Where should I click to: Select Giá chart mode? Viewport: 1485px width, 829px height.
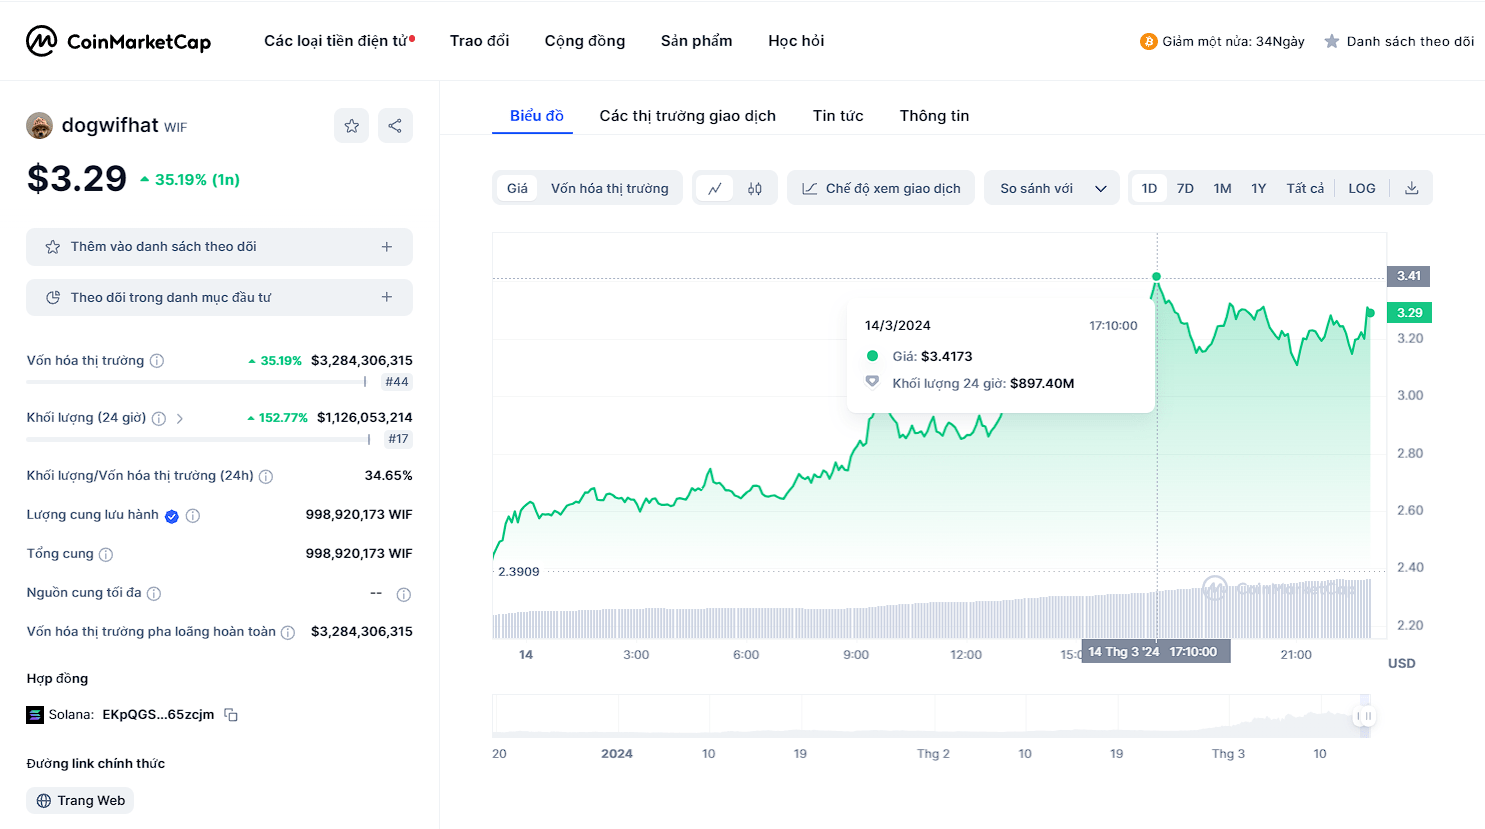[x=517, y=188]
